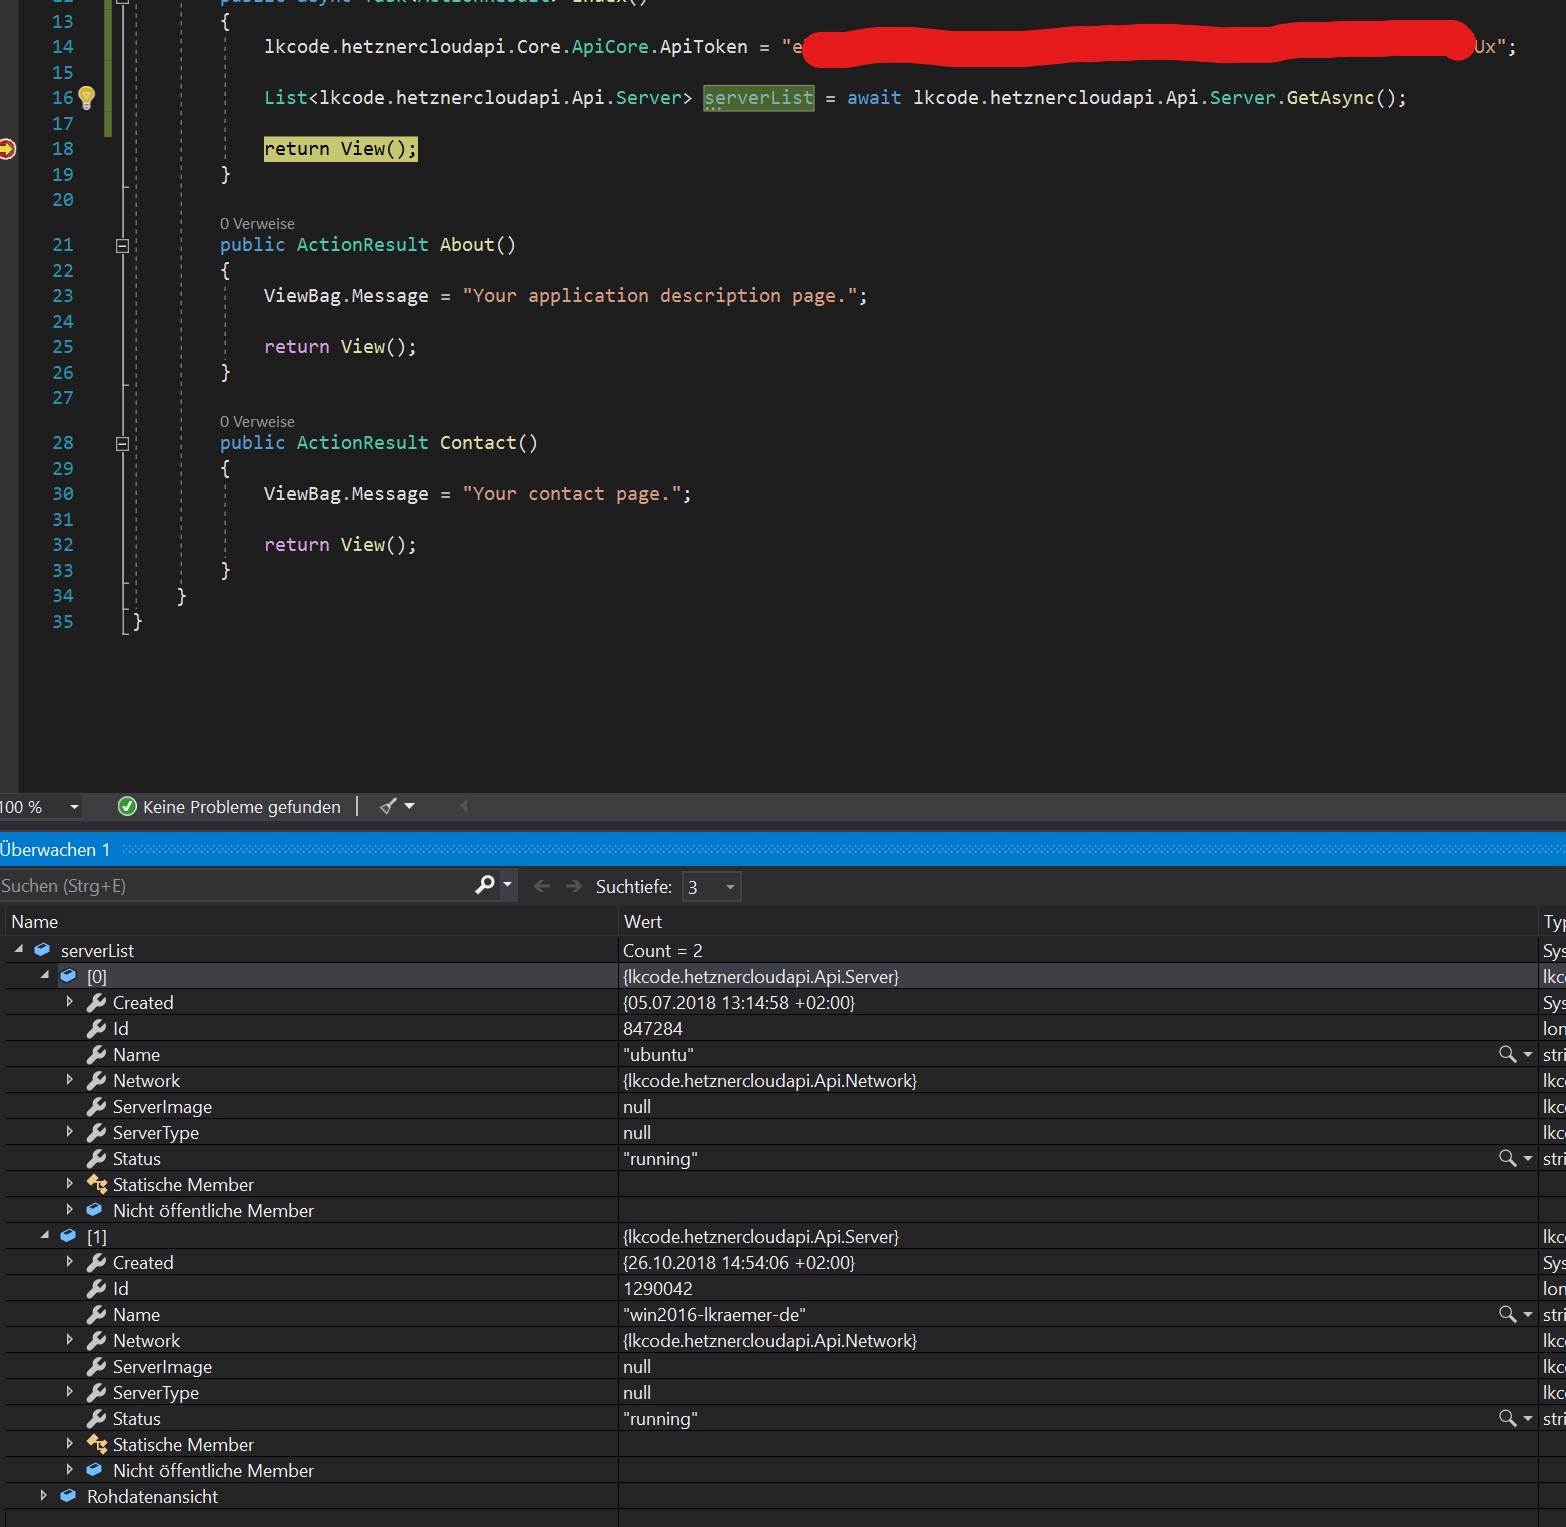Expand Nicht öffentliche Member under item [0]
The image size is (1566, 1527).
(70, 1210)
